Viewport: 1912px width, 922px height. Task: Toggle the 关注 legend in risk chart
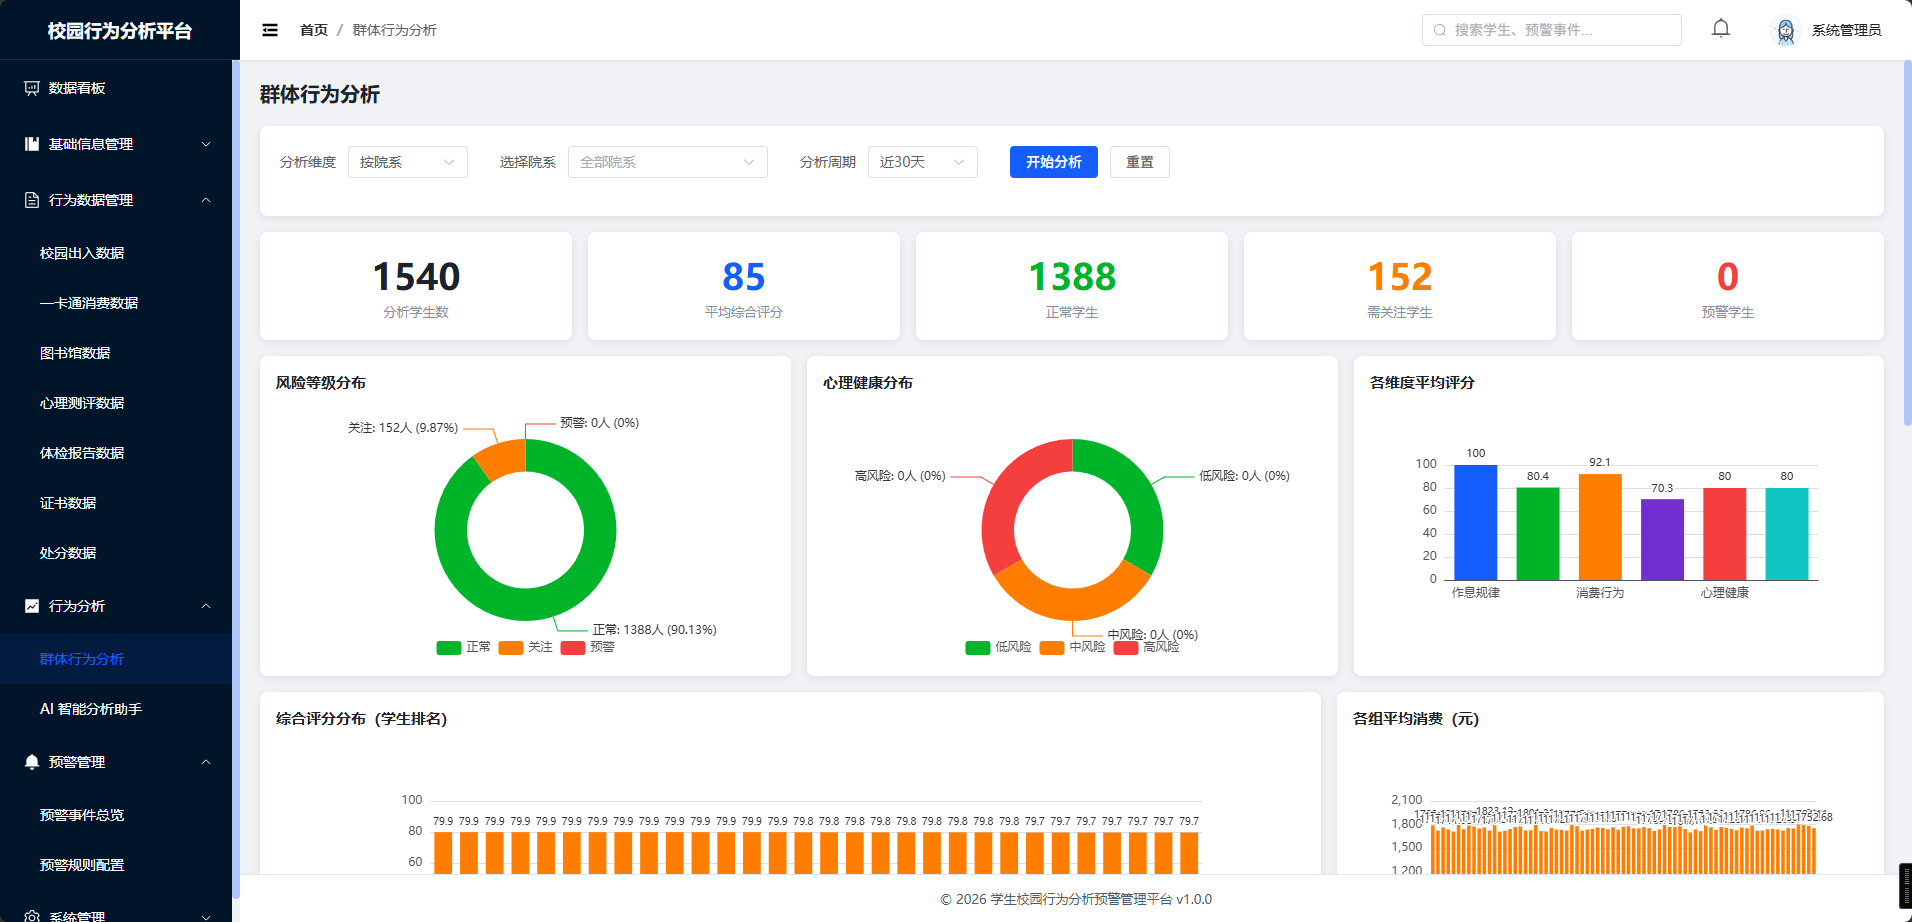(x=526, y=647)
